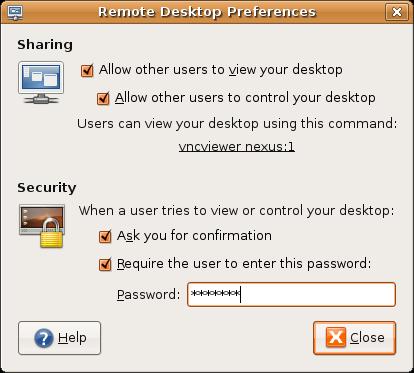Open the vncviewer nexus:1 command link
This screenshot has height=373, width=414.
tap(237, 147)
